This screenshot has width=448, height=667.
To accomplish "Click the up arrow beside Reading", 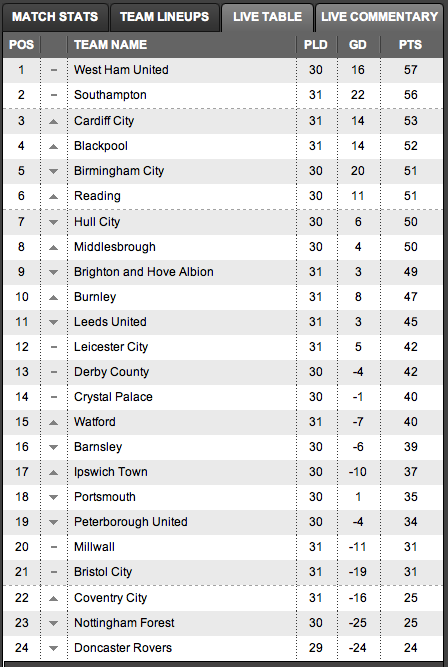I will (x=53, y=197).
